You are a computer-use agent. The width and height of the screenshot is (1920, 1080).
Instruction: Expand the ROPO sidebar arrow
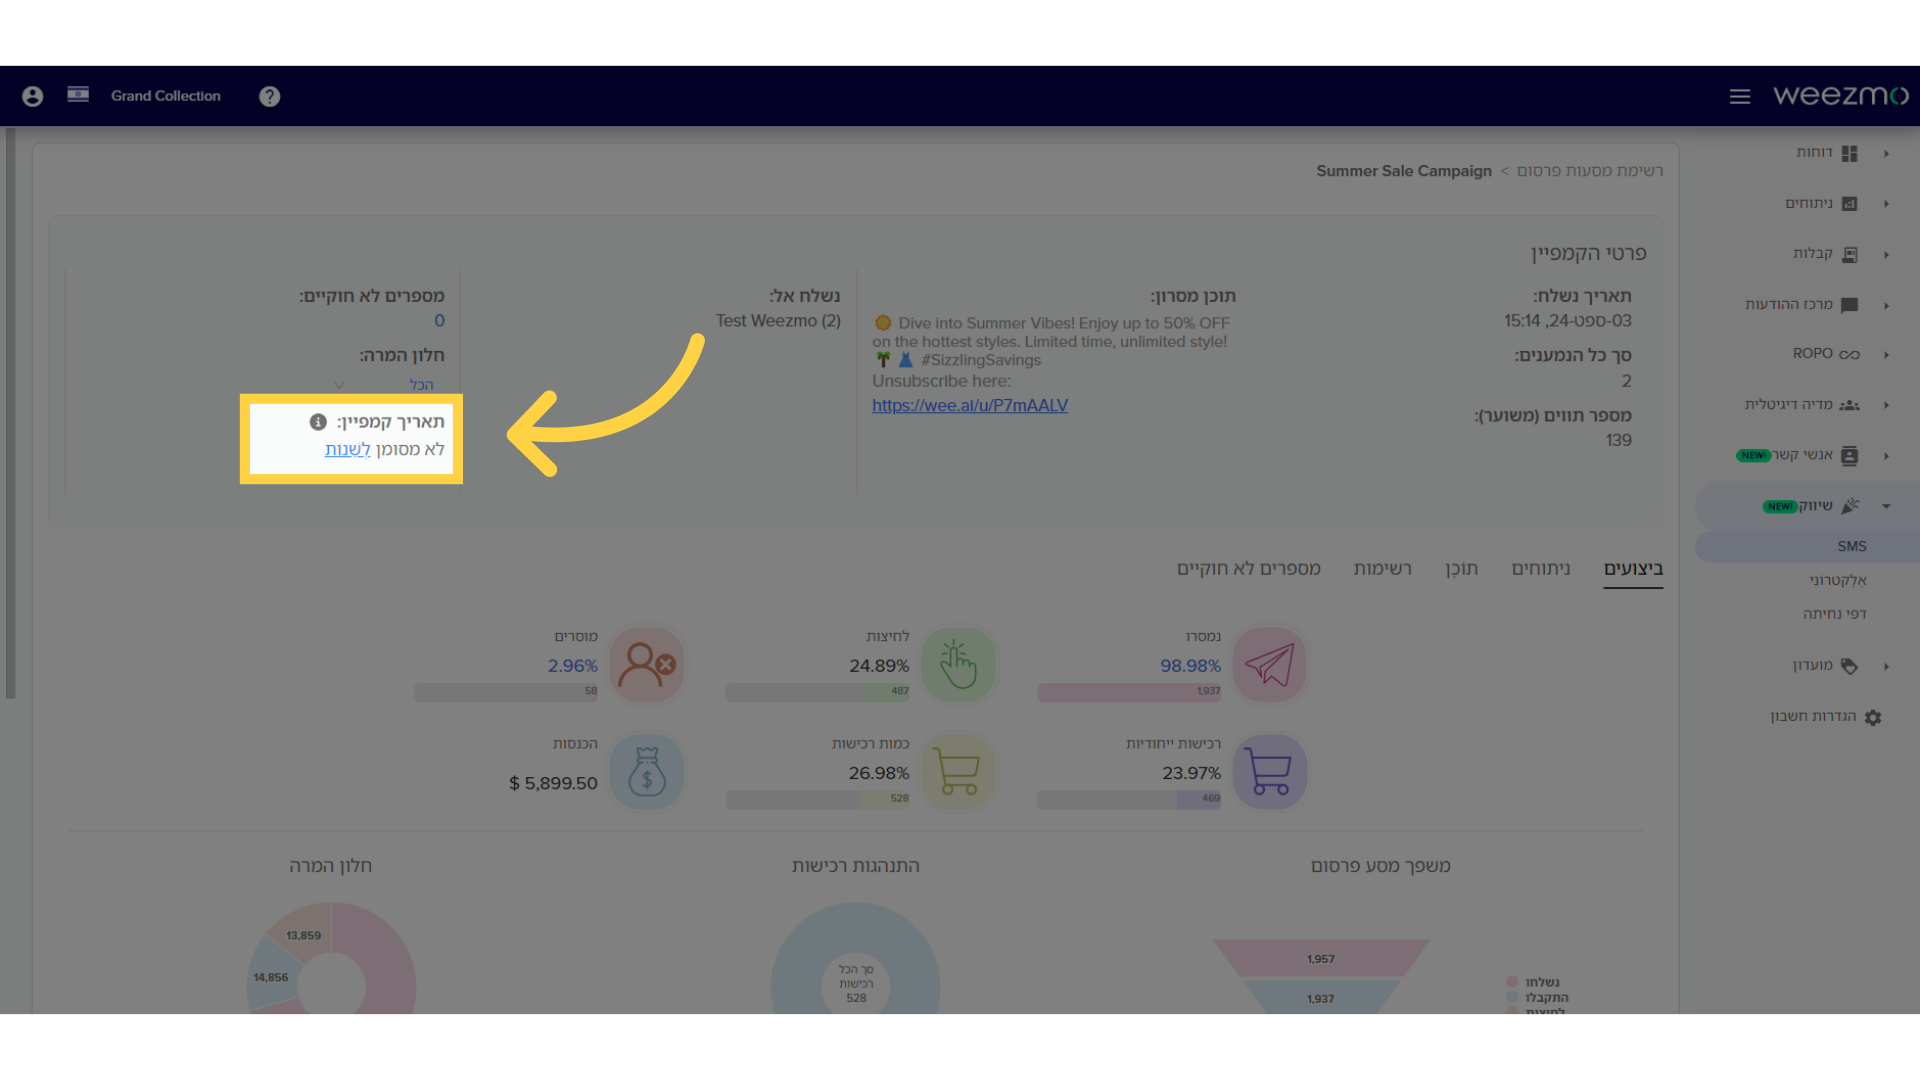click(x=1886, y=354)
